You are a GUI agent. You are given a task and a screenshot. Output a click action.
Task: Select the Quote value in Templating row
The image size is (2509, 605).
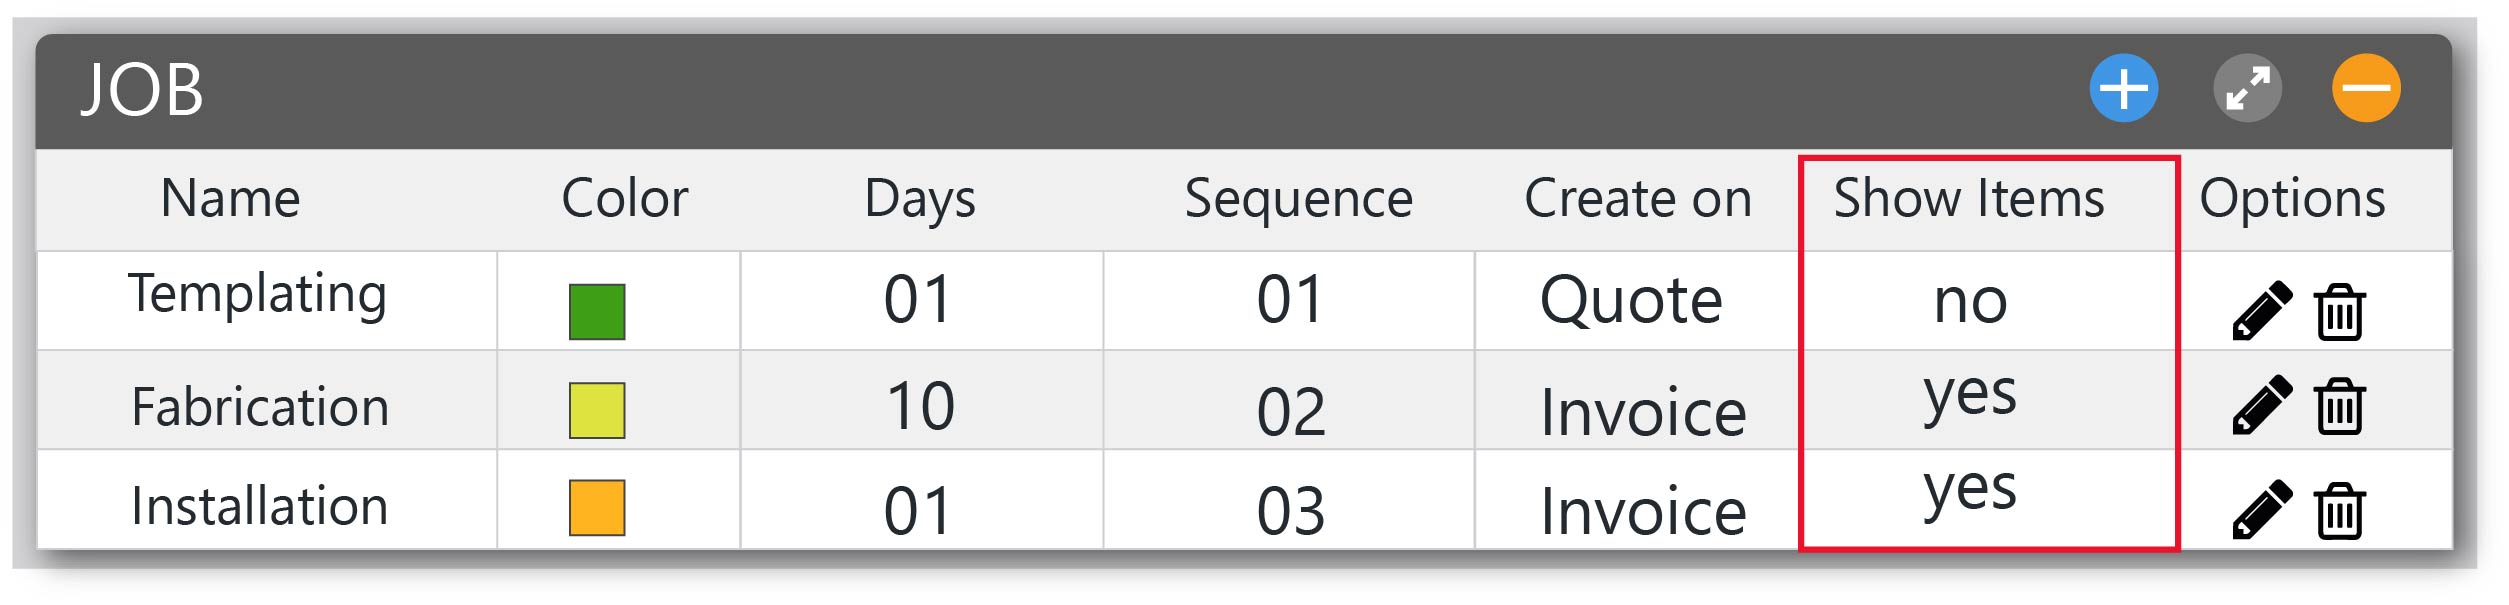pyautogui.click(x=1631, y=300)
